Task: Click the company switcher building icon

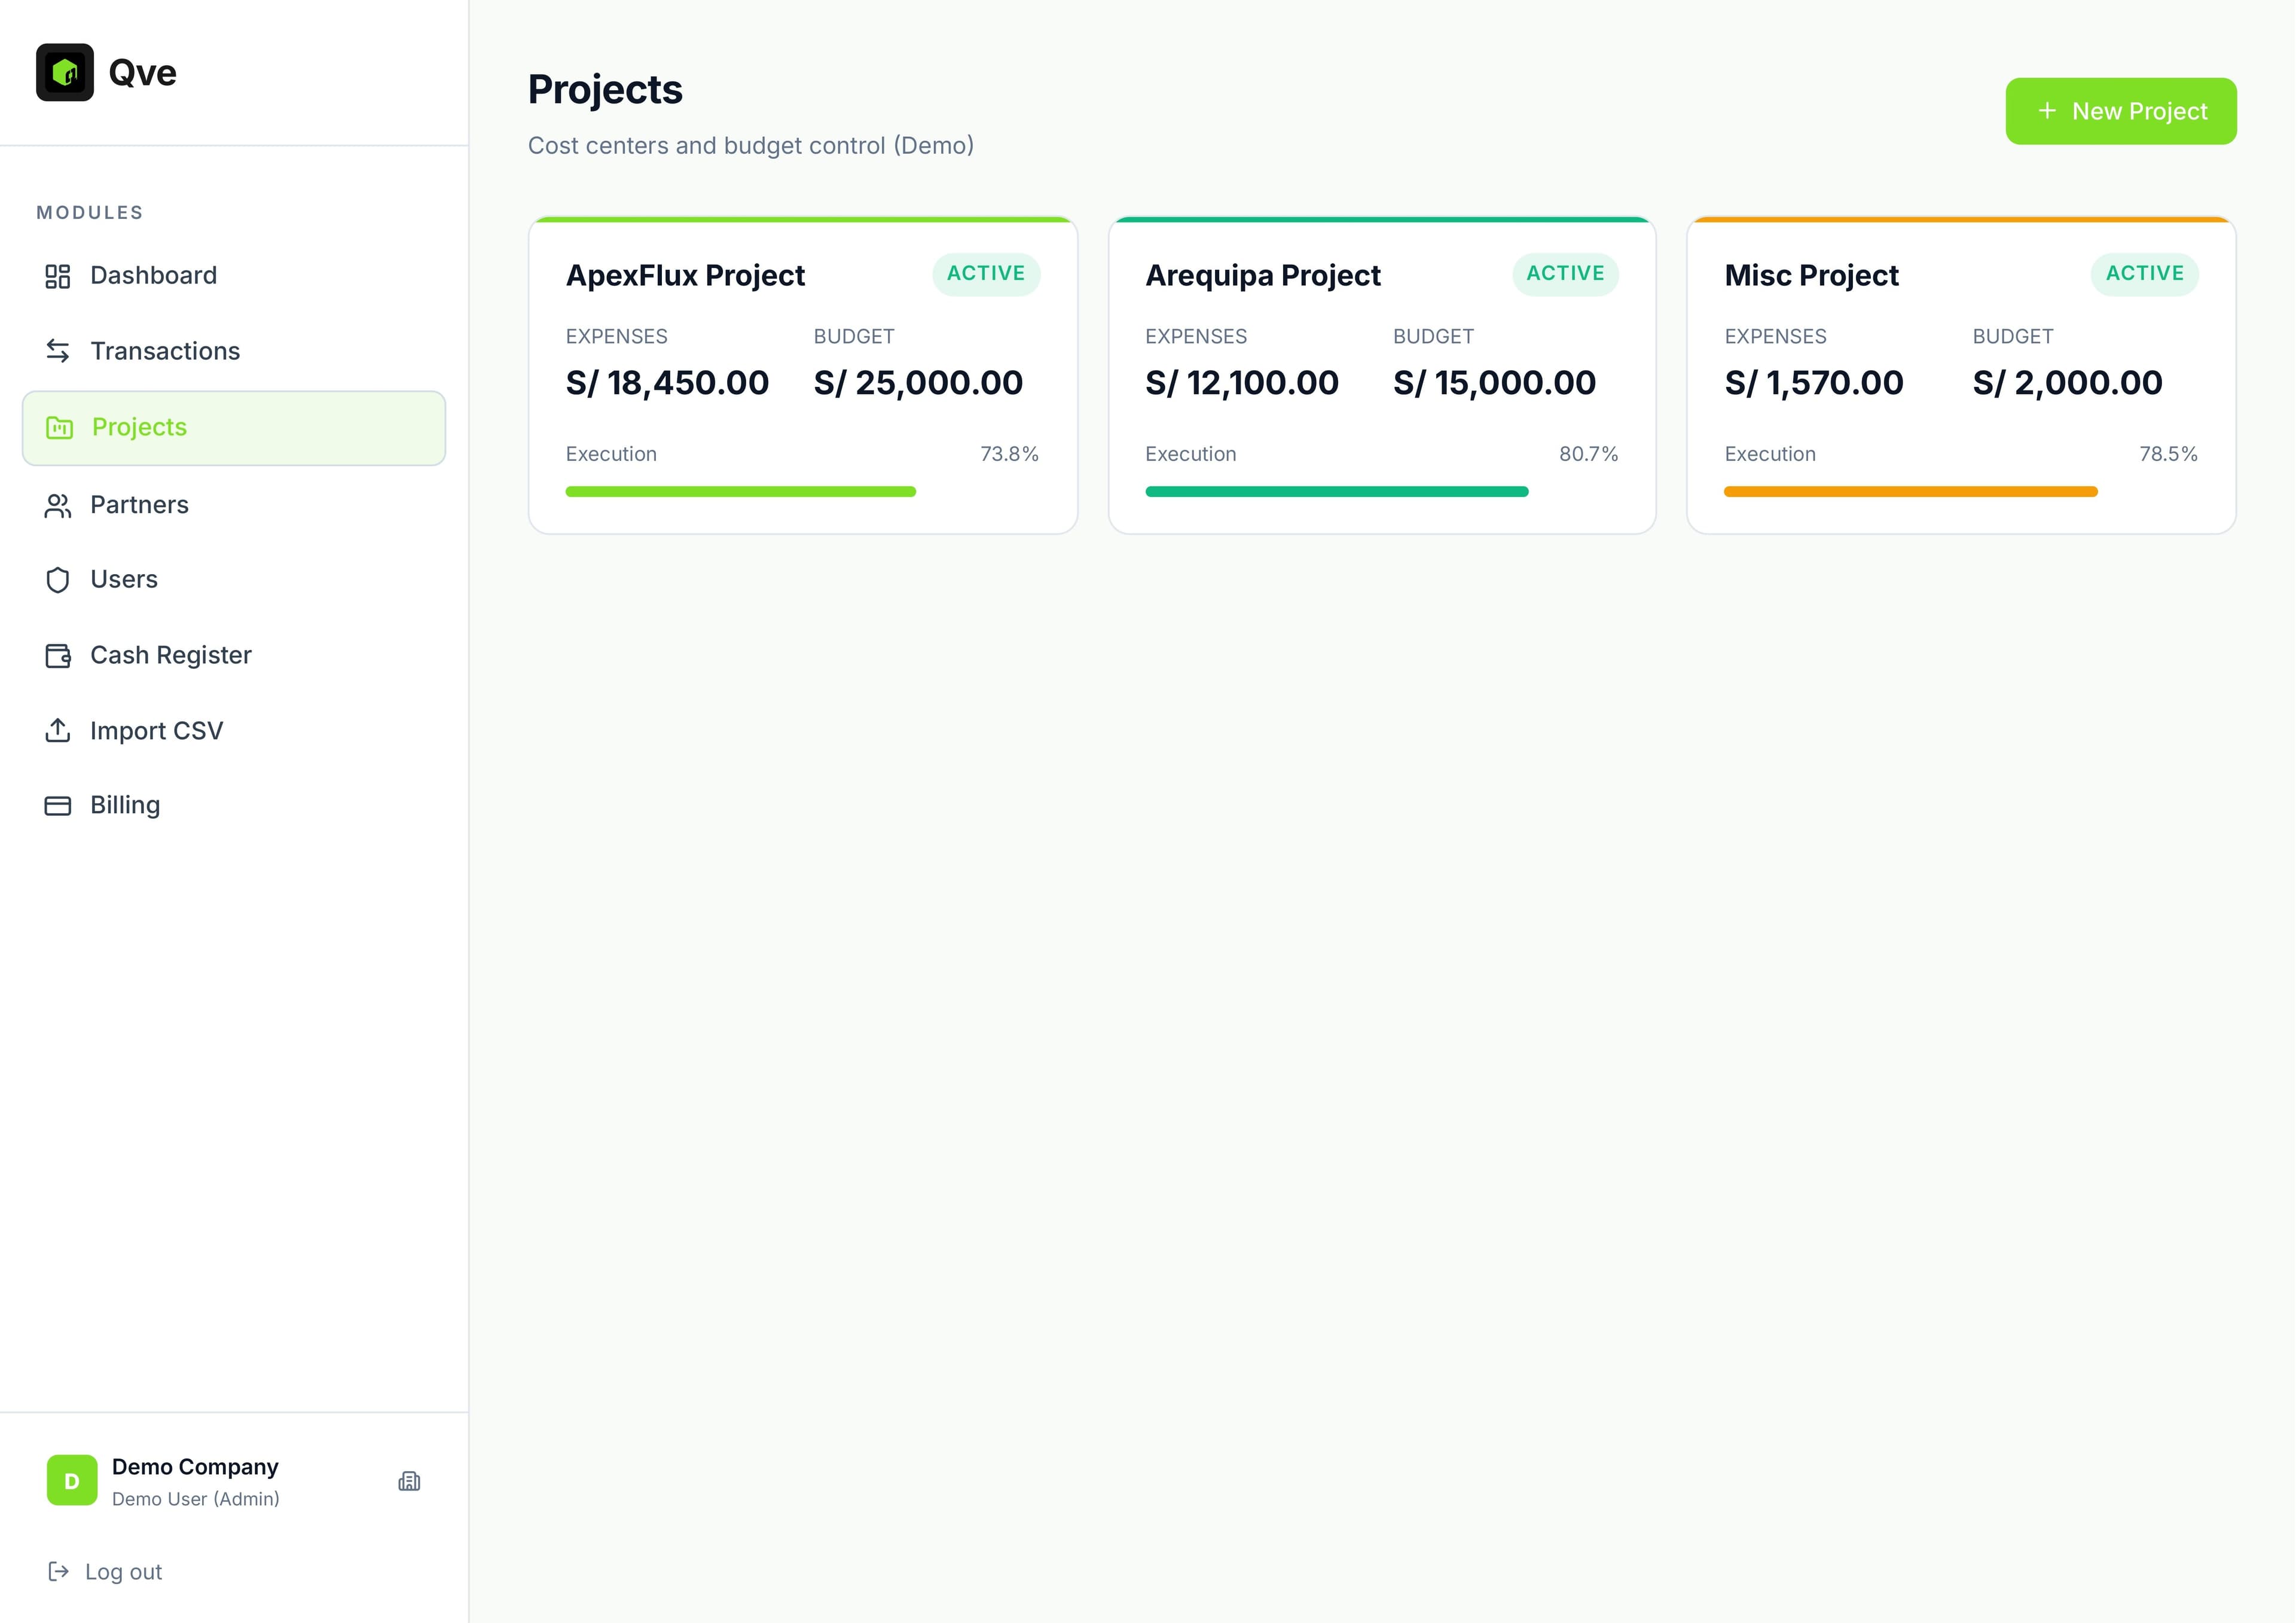Action: pos(410,1481)
